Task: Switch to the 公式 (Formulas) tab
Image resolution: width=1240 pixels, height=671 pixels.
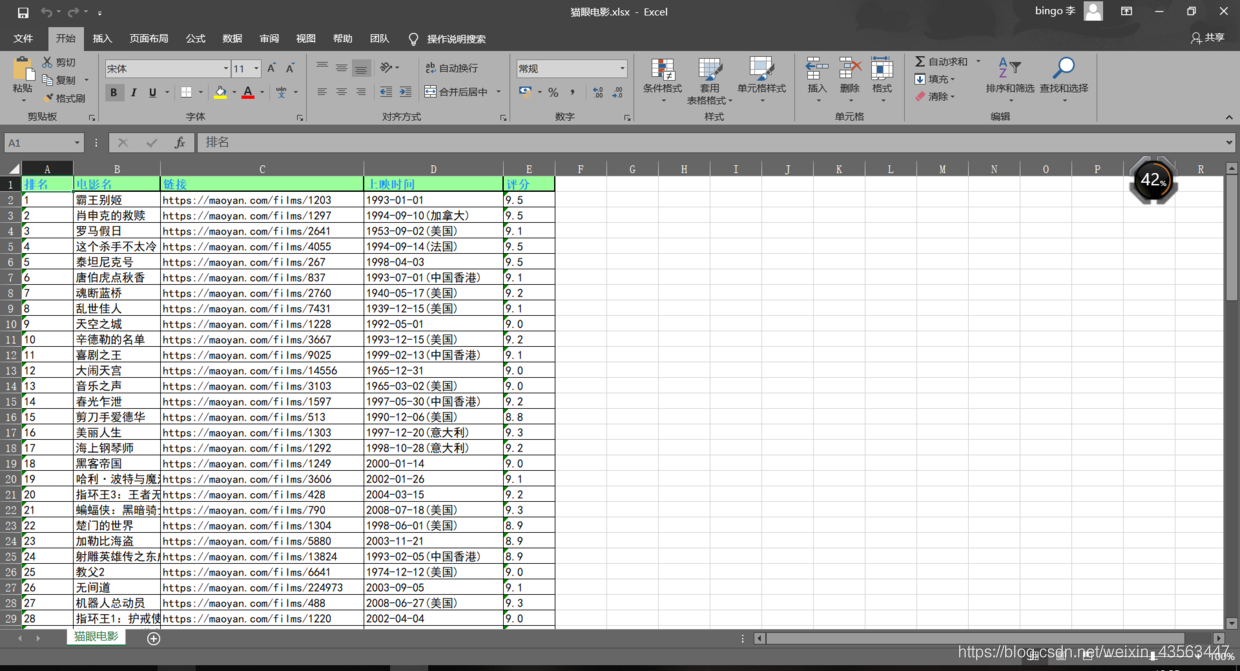Action: 195,39
